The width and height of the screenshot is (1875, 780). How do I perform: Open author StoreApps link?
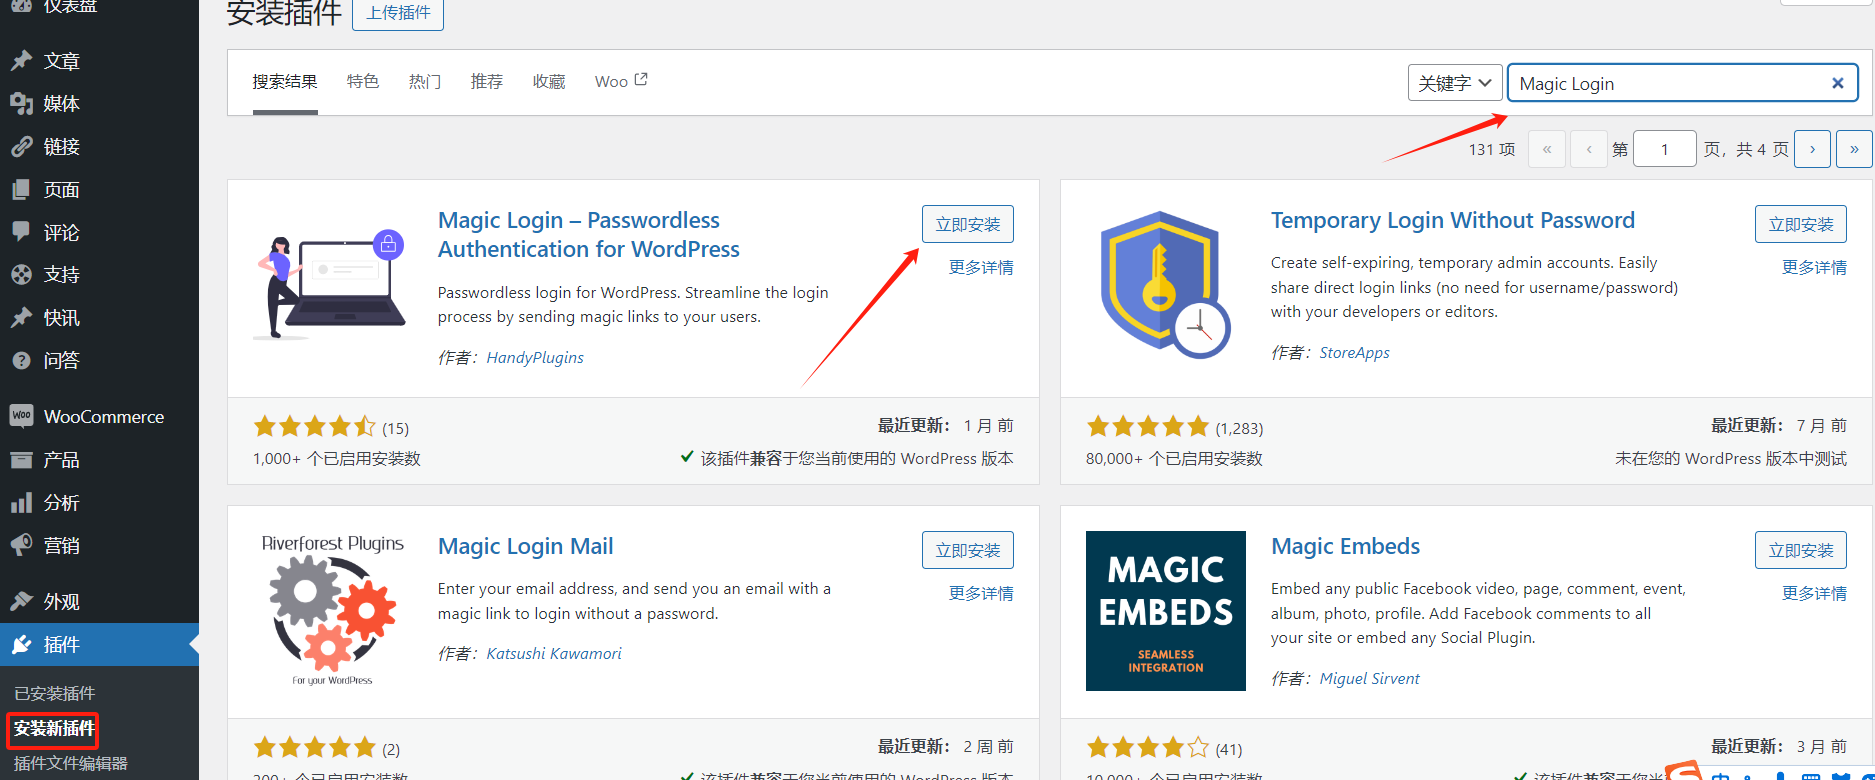tap(1354, 353)
